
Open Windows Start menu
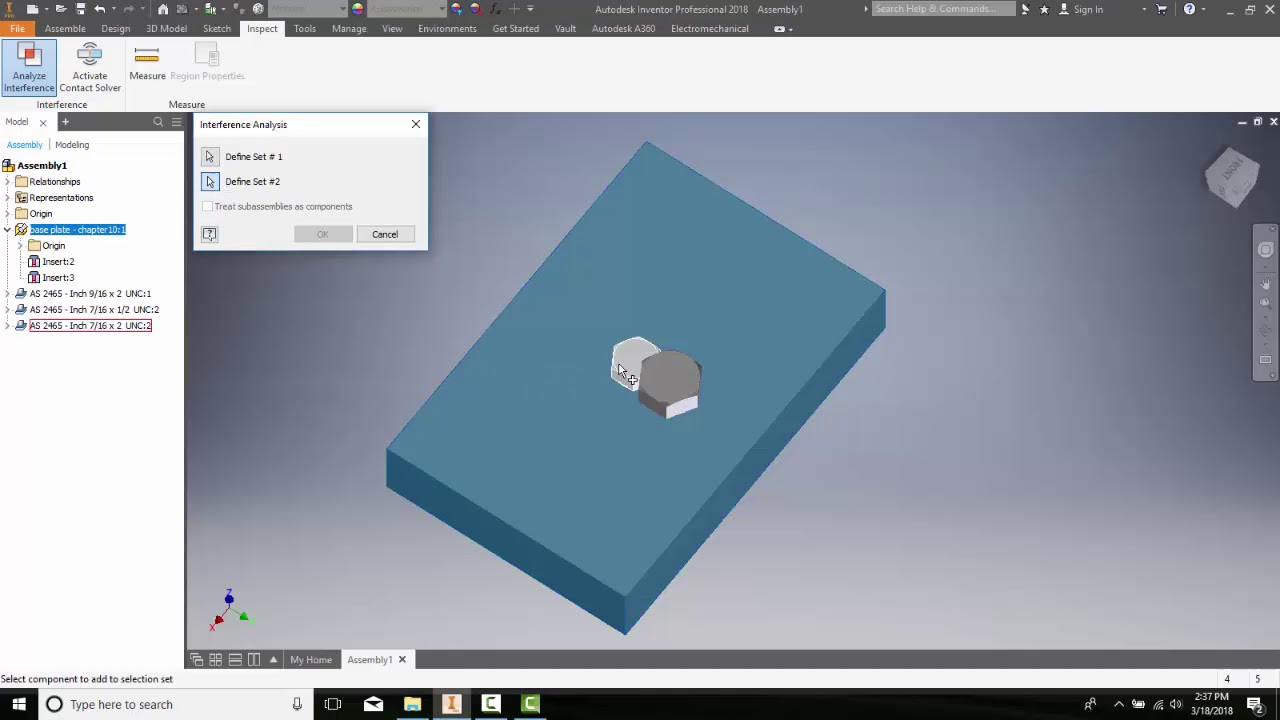[x=19, y=704]
